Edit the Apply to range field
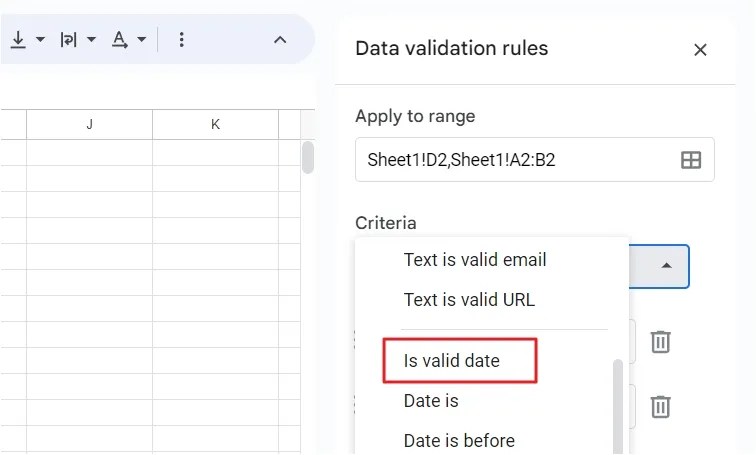Viewport: 756px width, 455px height. pyautogui.click(x=534, y=160)
